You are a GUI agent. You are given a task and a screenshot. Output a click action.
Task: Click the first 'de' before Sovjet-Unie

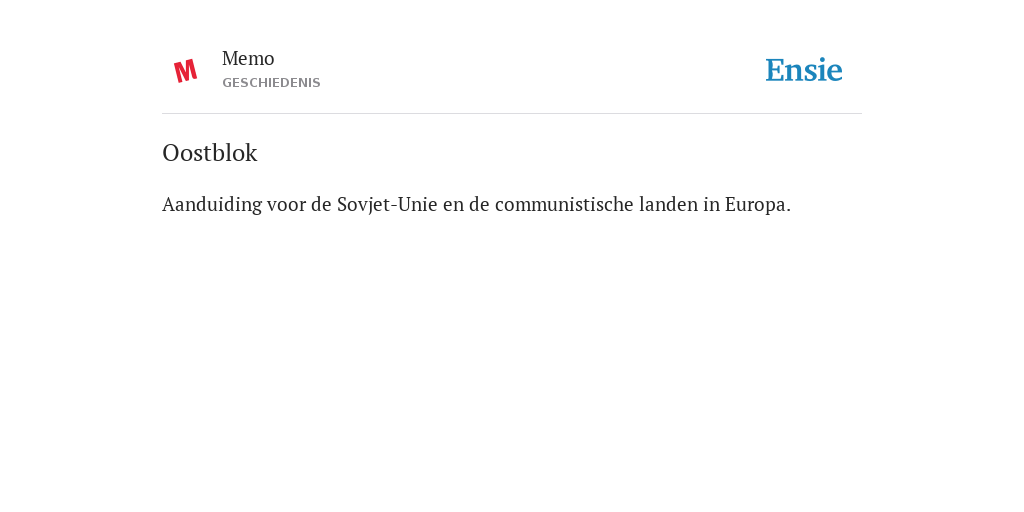(321, 205)
